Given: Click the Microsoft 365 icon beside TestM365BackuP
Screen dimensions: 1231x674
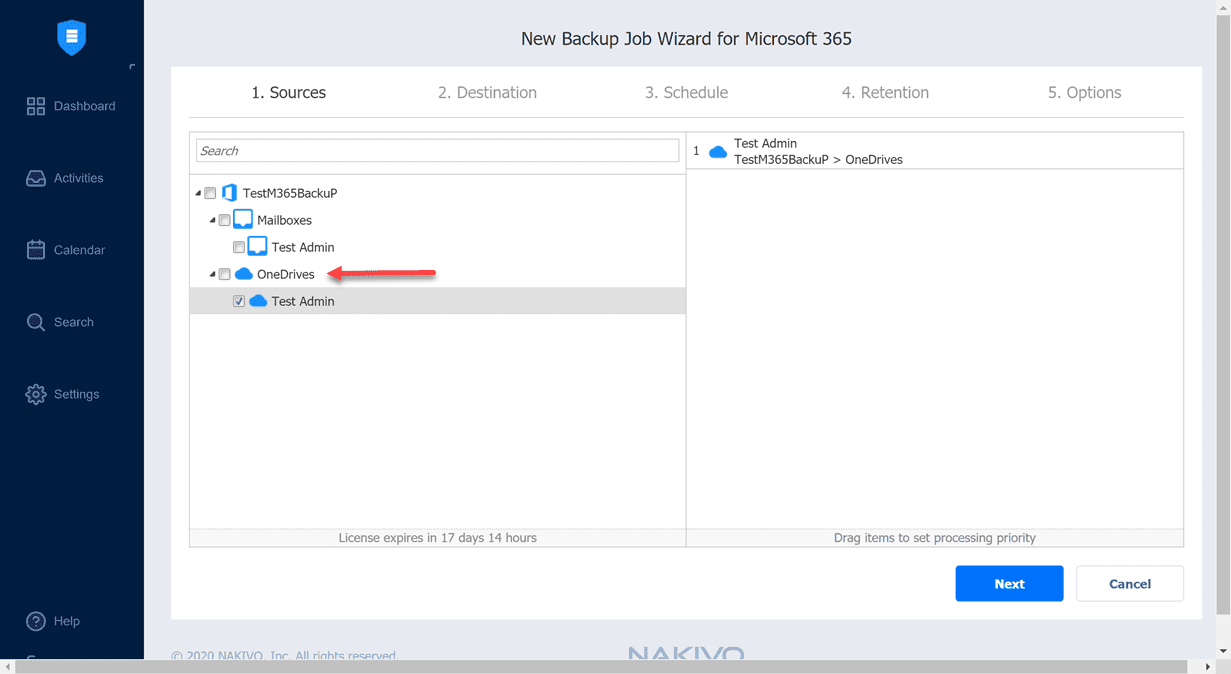Looking at the screenshot, I should (229, 192).
